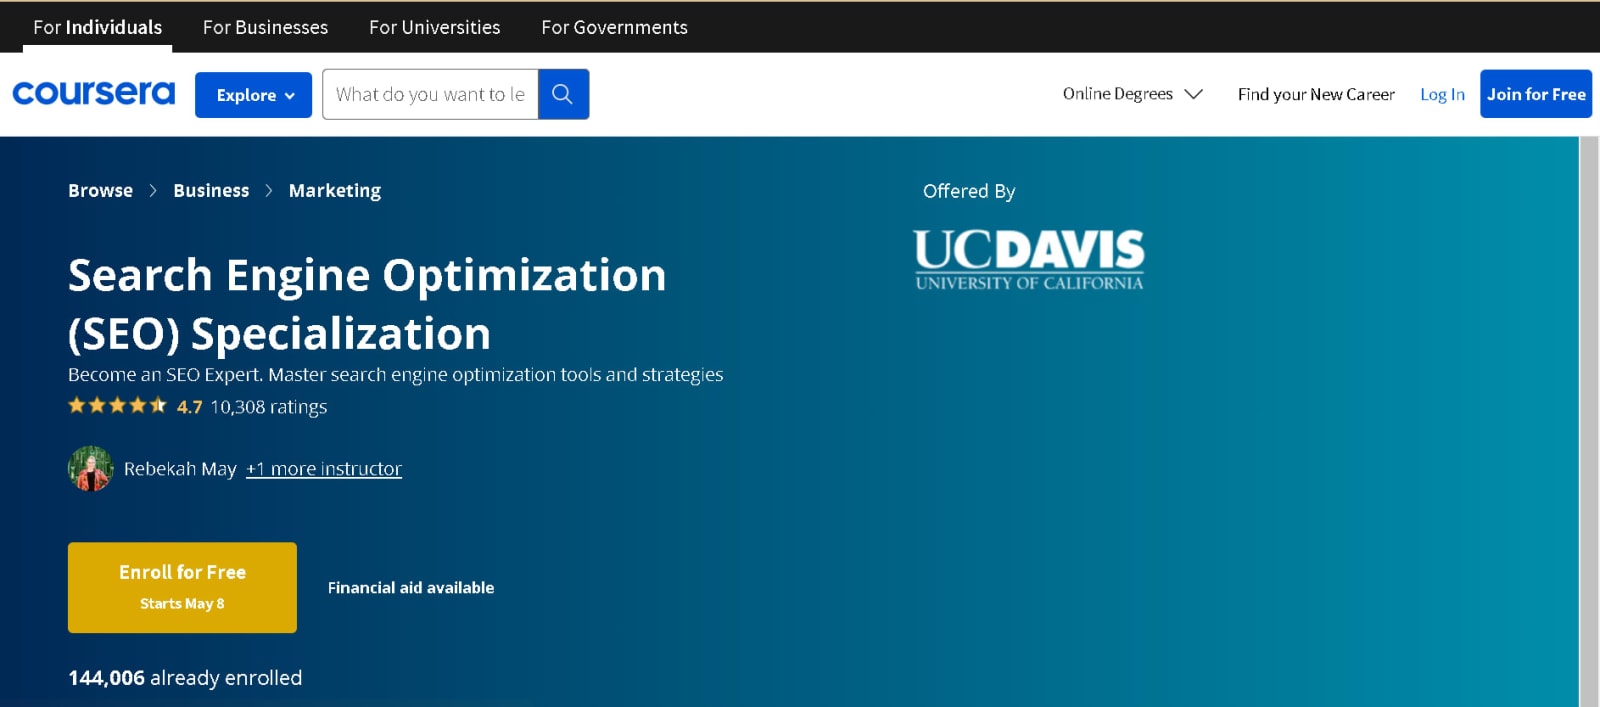Click the +1 more instructor link
This screenshot has width=1600, height=707.
(x=324, y=468)
